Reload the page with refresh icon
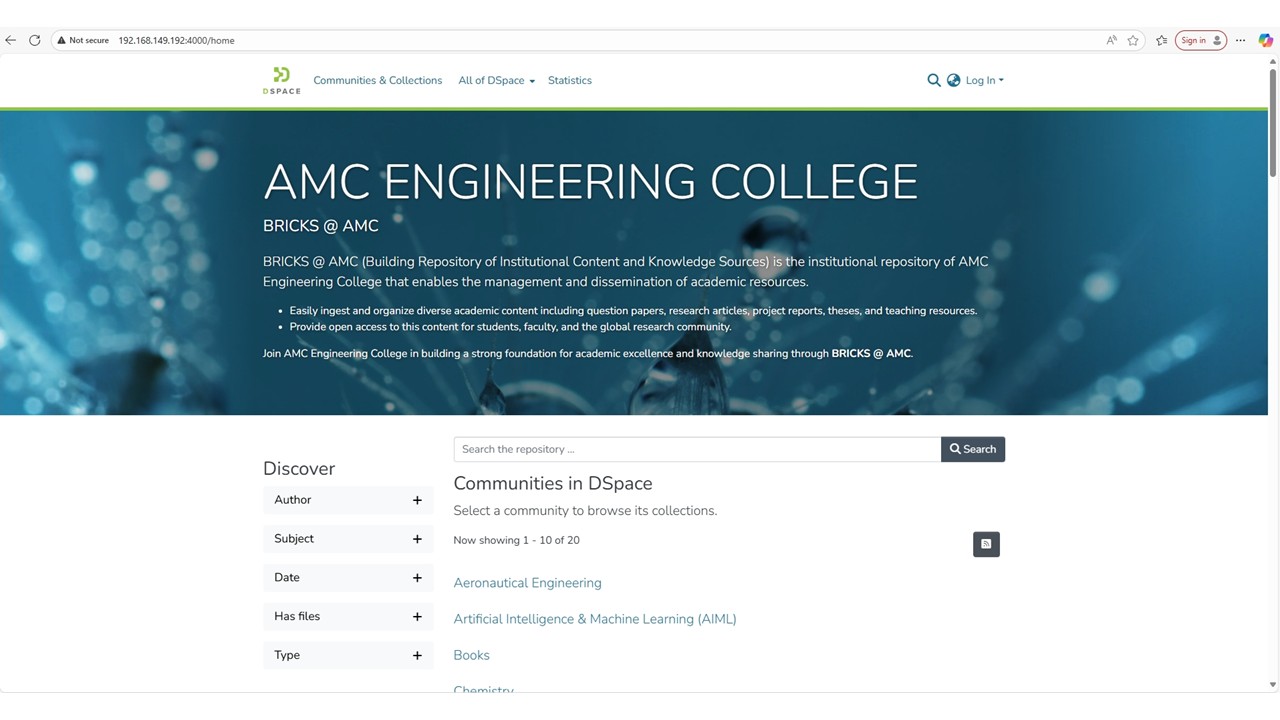The width and height of the screenshot is (1280, 720). [34, 40]
